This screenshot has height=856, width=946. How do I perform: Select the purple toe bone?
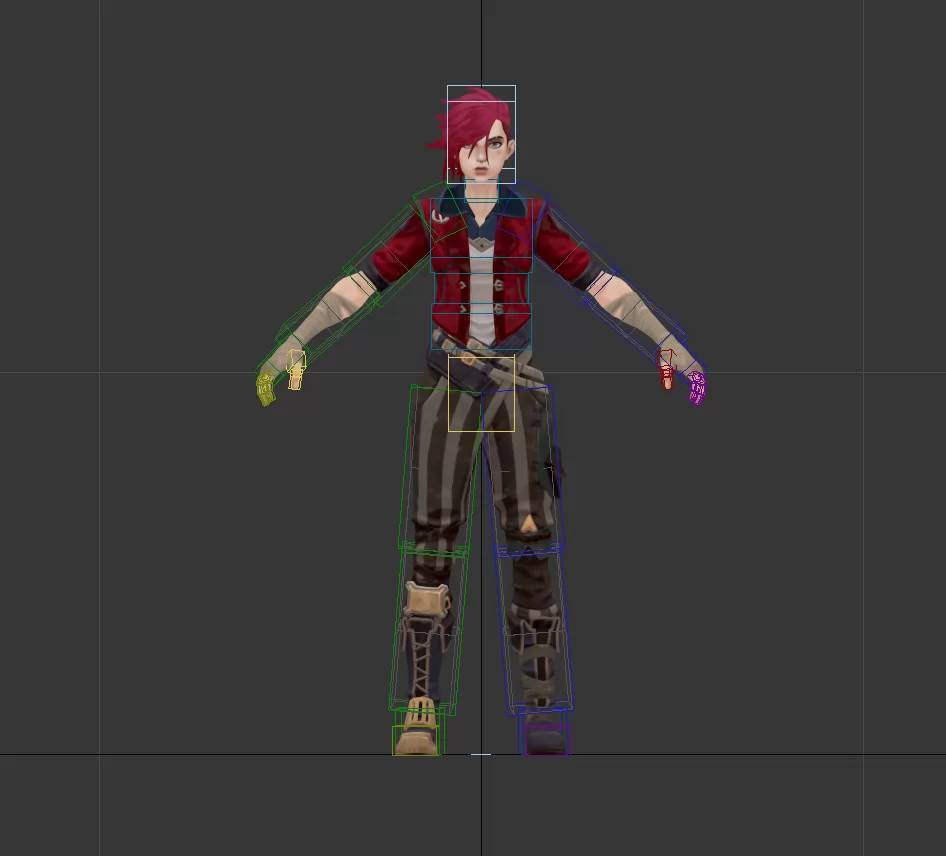pyautogui.click(x=546, y=740)
